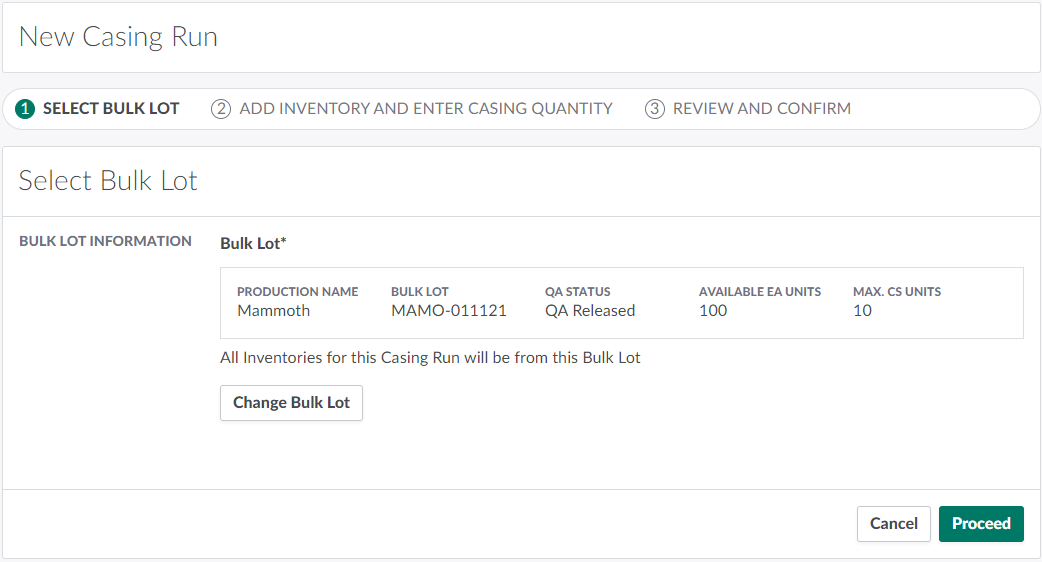Jump to the Review and Confirm step
The image size is (1042, 562).
[761, 109]
